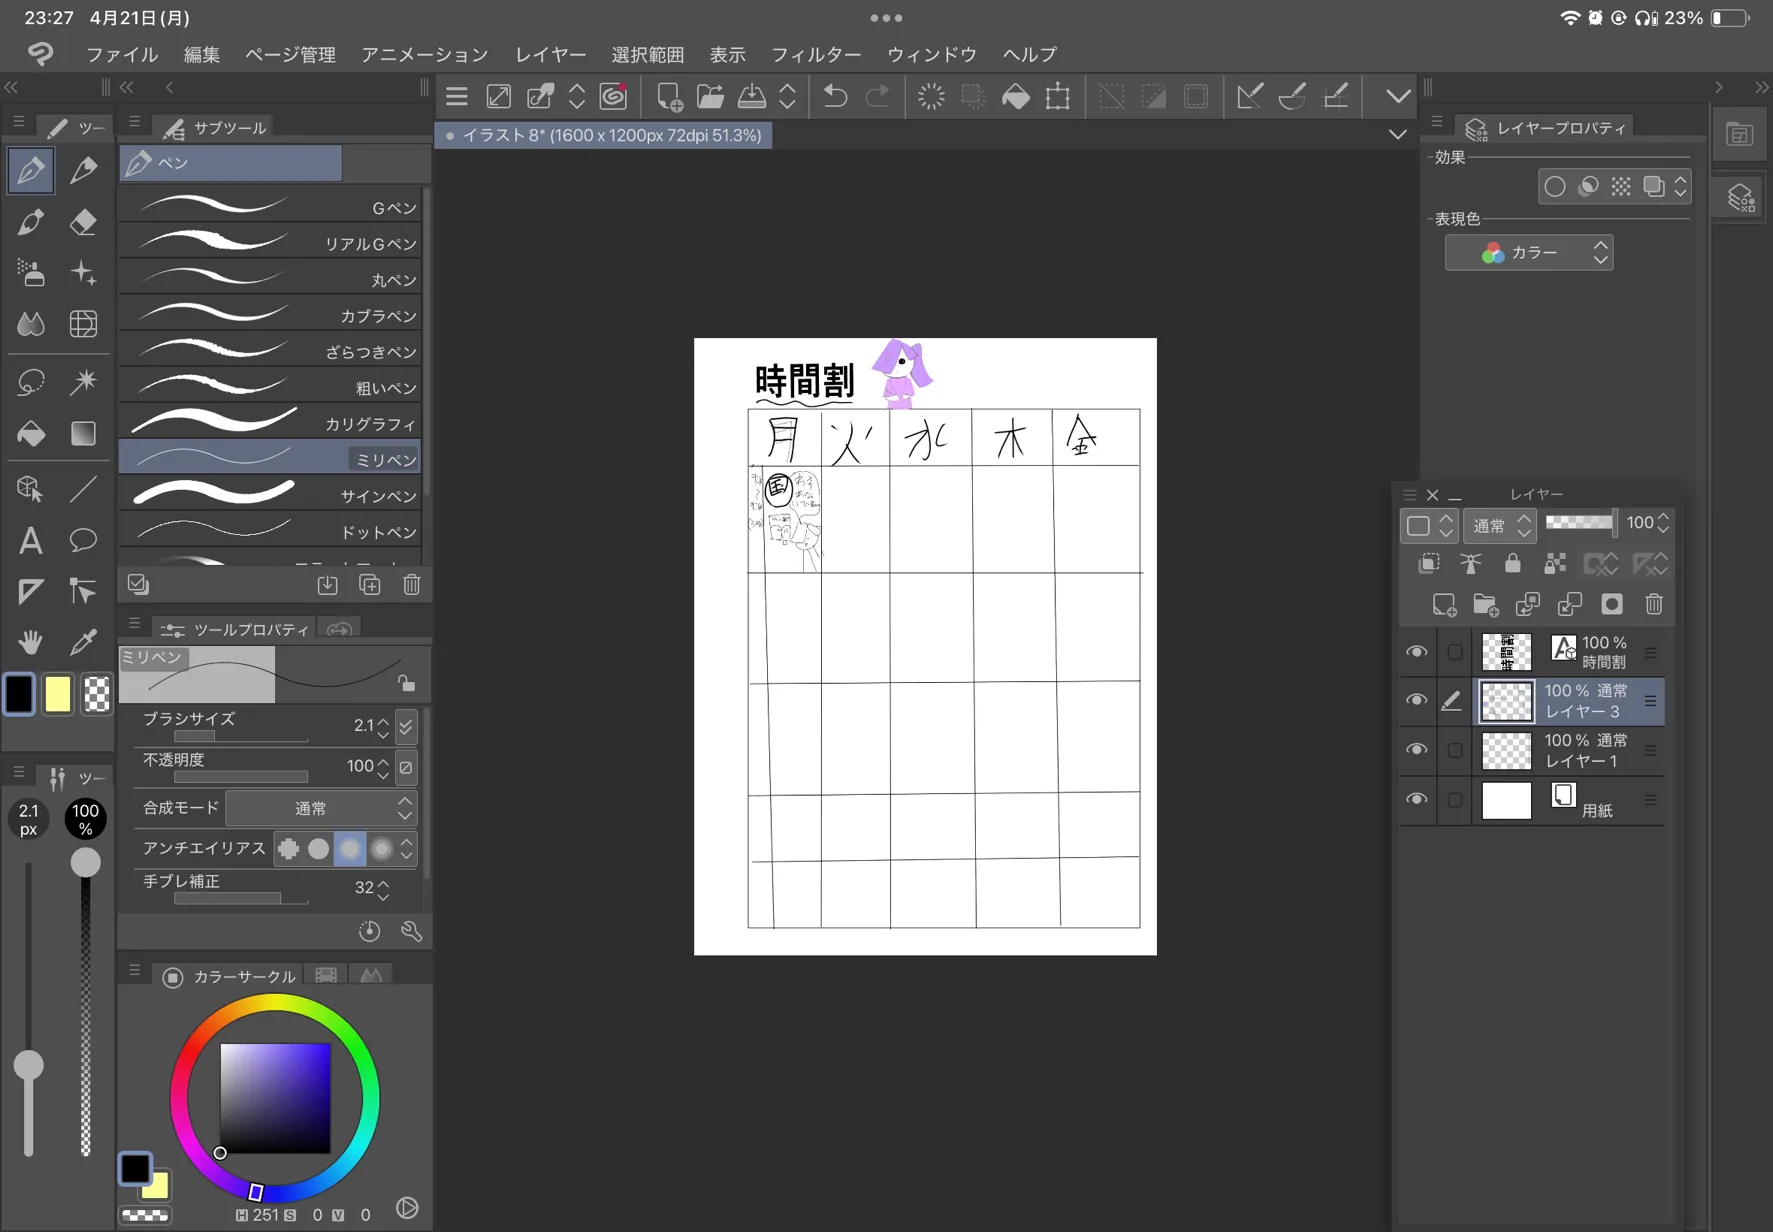Screen dimensions: 1773x1232
Task: Open the フィルター menu
Action: tap(815, 54)
